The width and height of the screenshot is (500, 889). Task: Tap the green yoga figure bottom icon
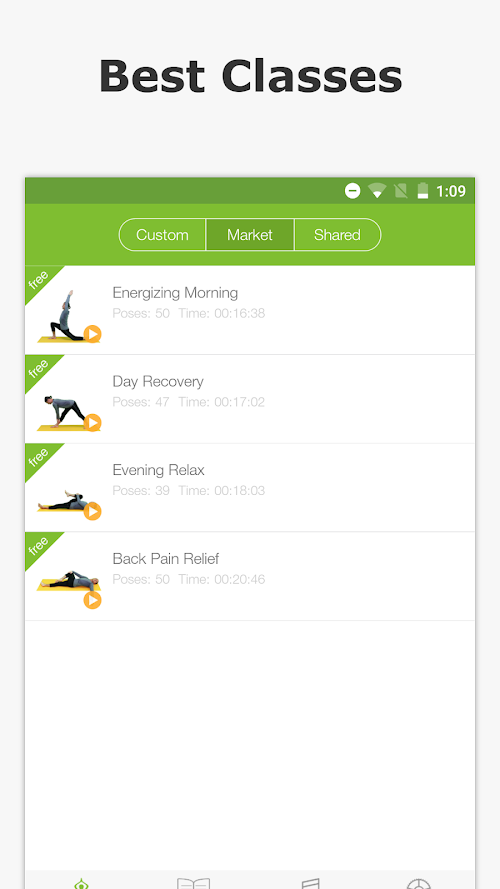82,884
